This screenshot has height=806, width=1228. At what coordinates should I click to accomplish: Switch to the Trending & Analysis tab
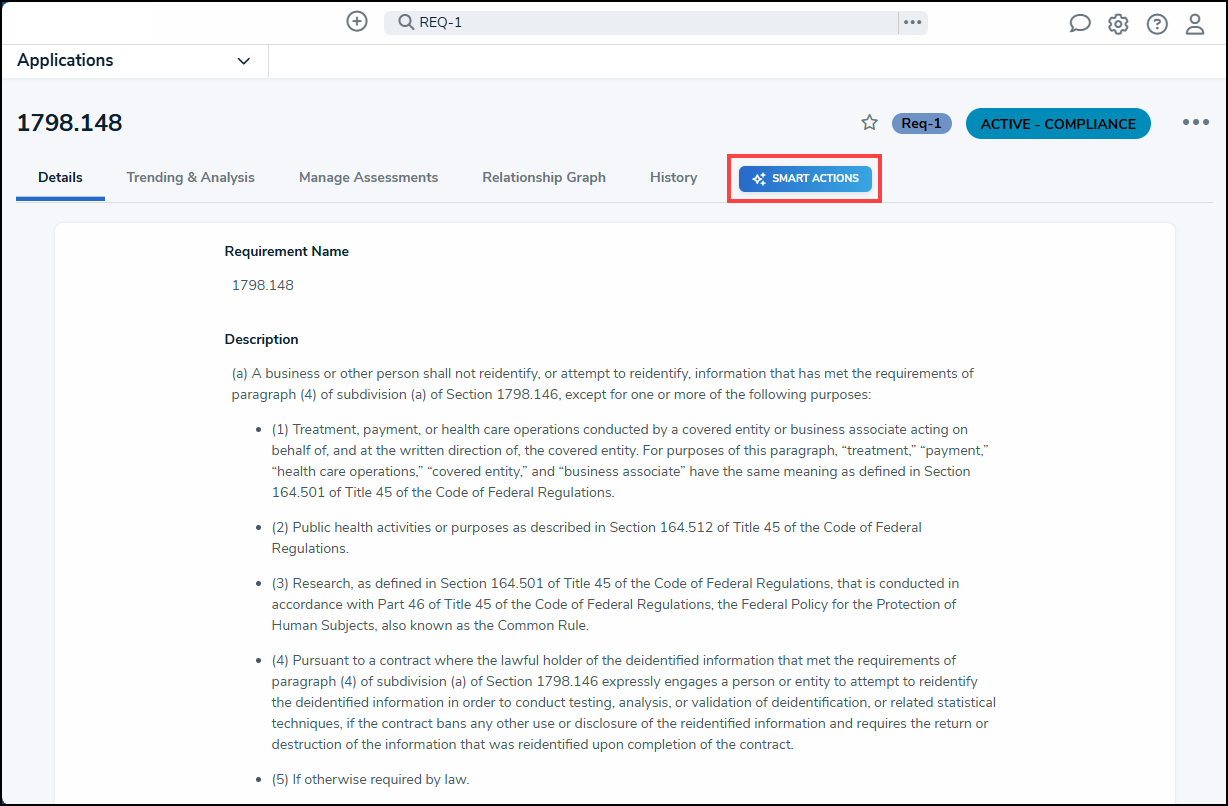190,177
